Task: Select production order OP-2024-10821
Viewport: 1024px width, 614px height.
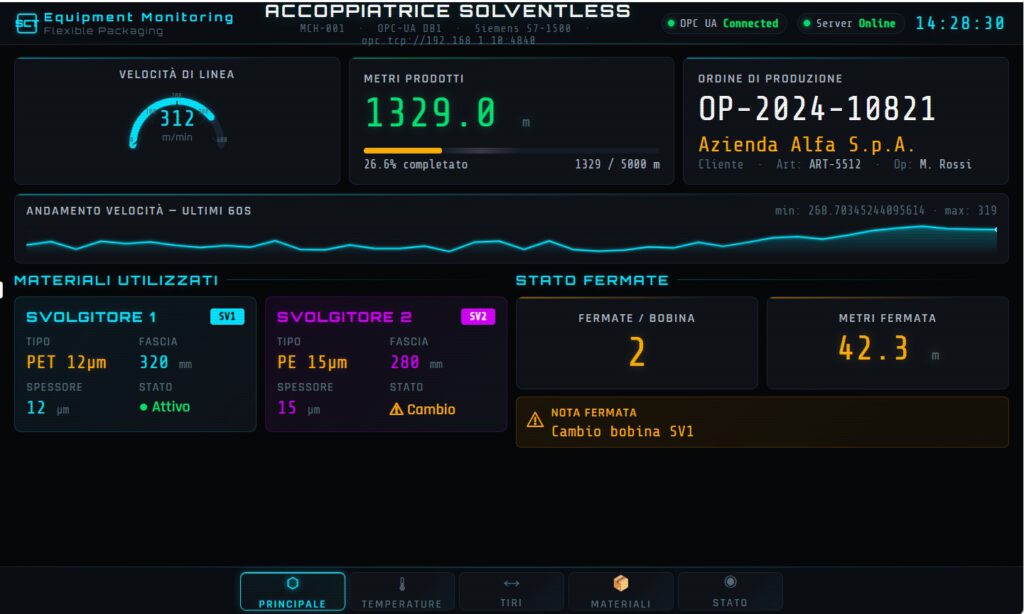Action: point(816,109)
